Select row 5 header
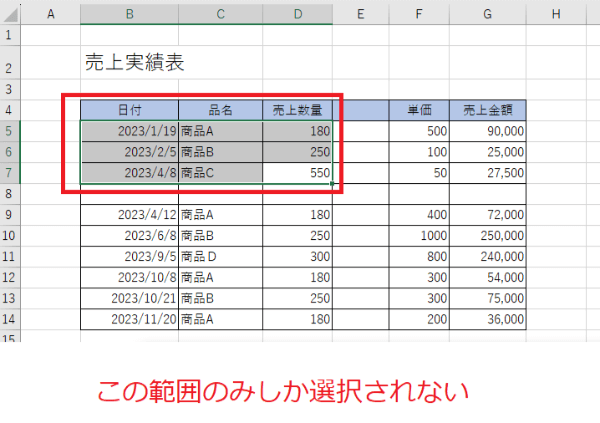The width and height of the screenshot is (600, 423). [x=10, y=131]
